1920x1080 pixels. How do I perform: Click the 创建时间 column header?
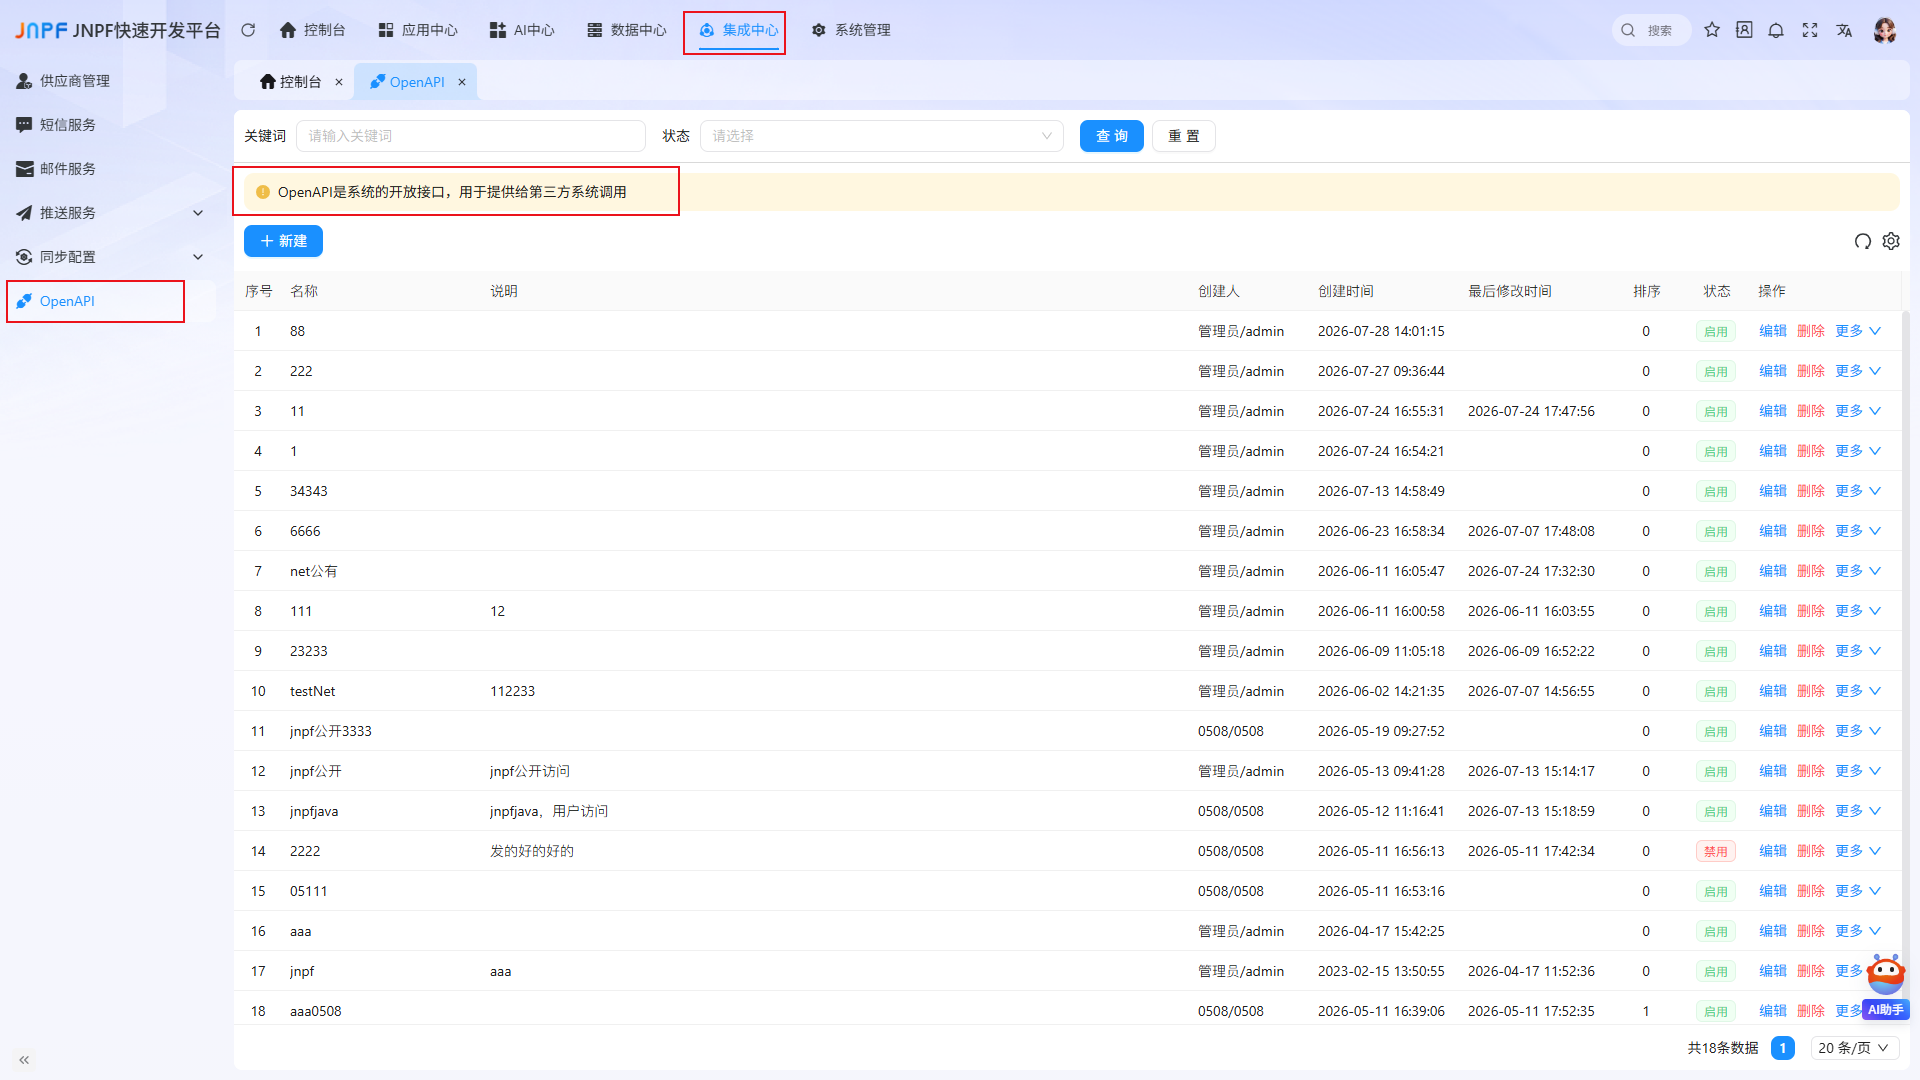coord(1345,291)
